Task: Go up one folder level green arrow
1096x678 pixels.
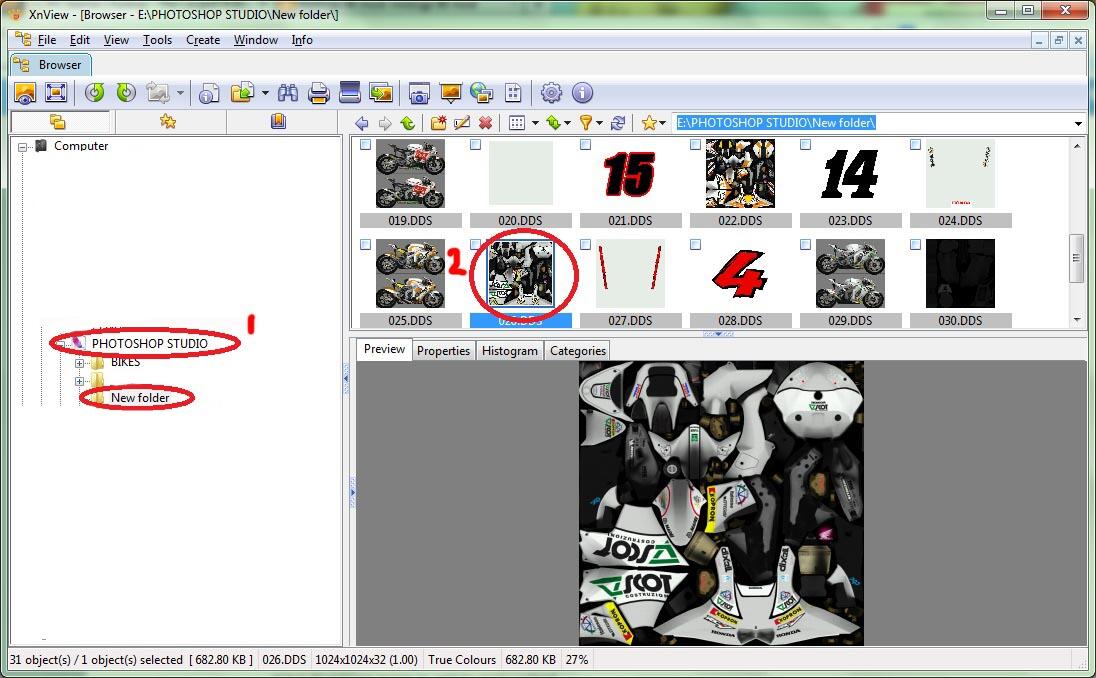Action: pos(408,124)
